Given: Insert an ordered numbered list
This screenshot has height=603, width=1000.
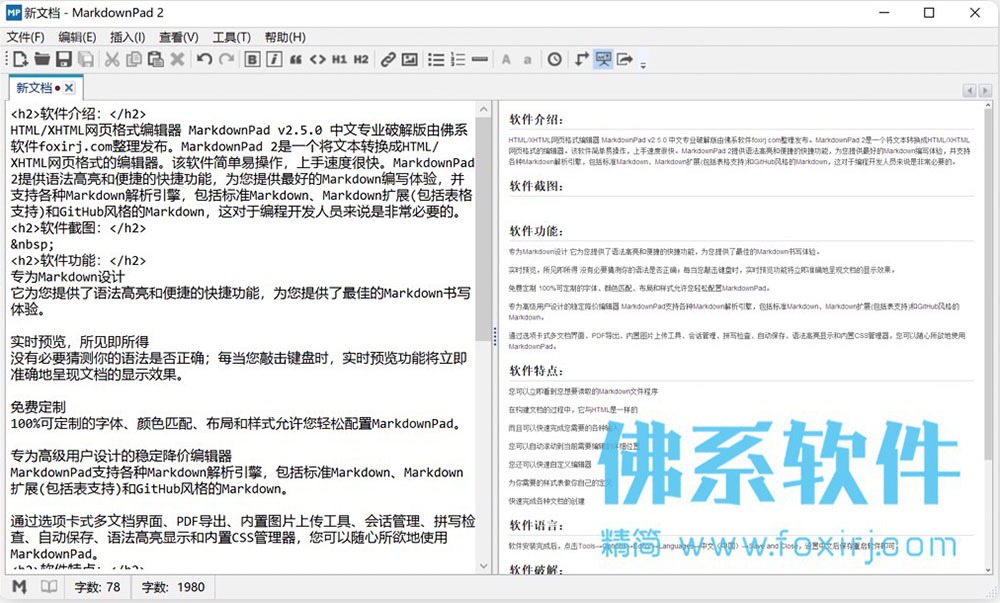Looking at the screenshot, I should point(458,59).
